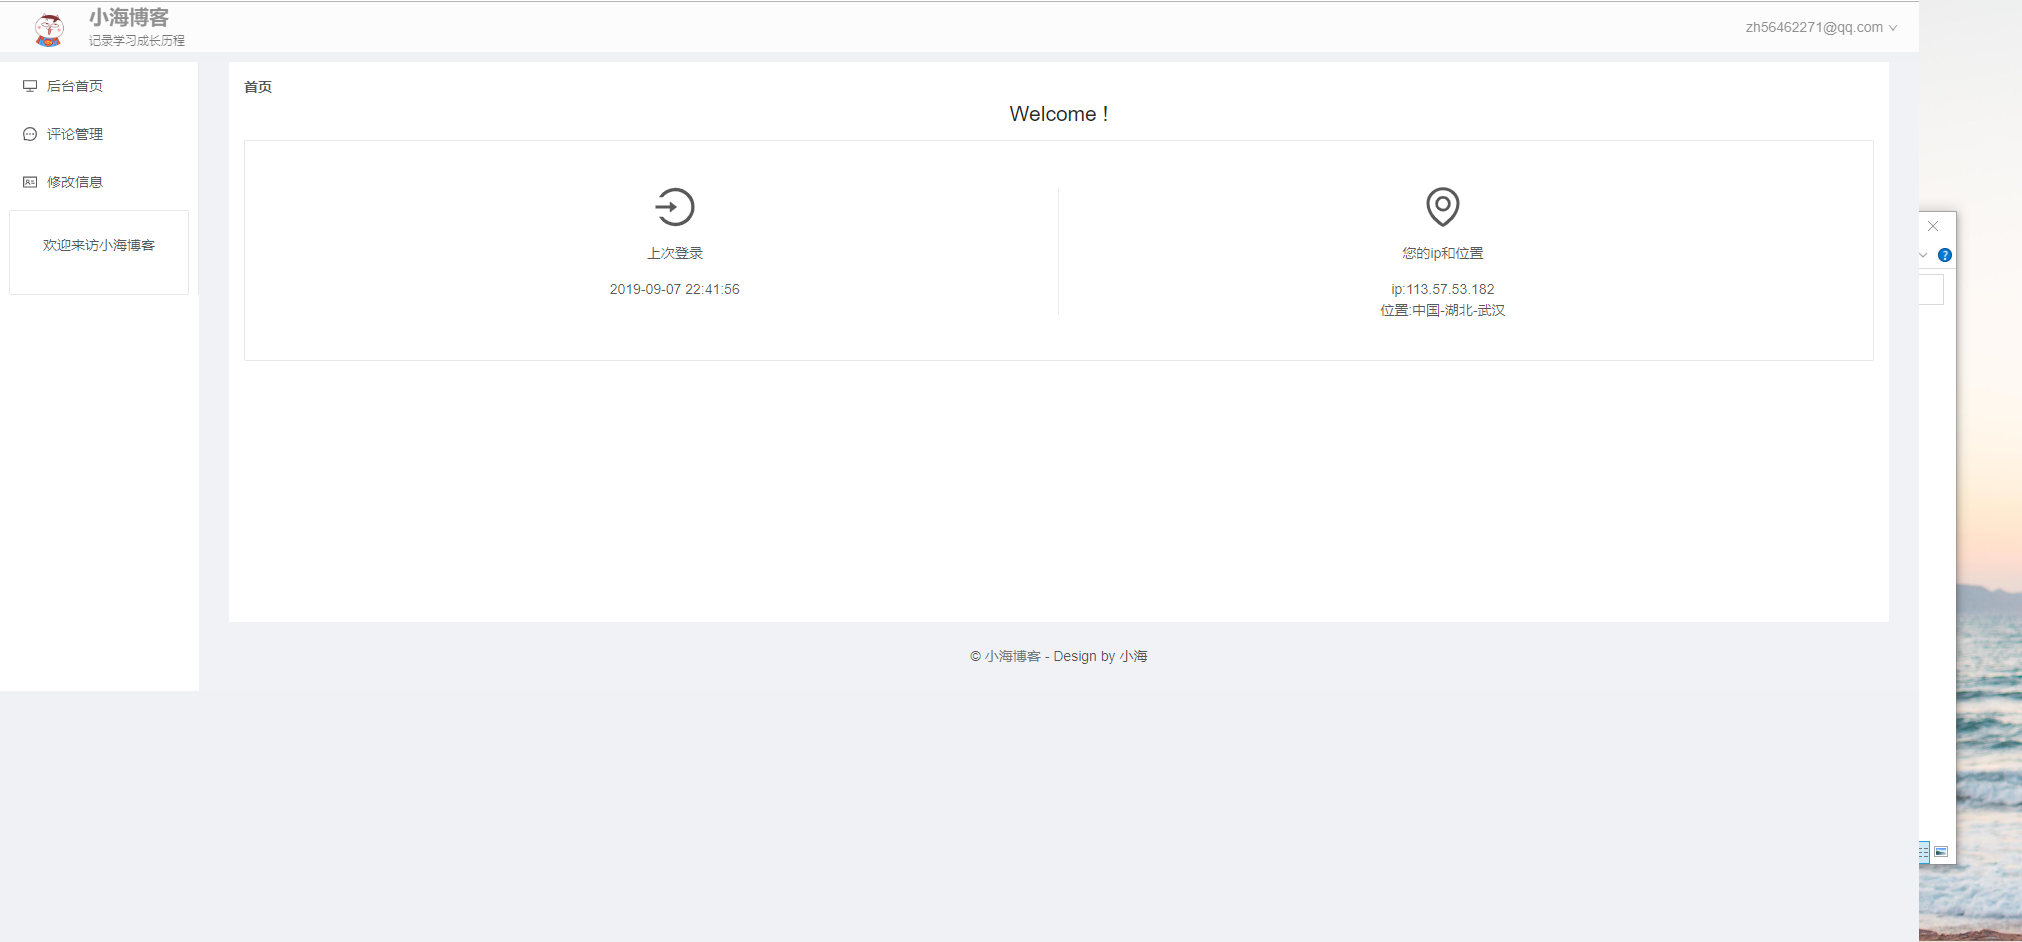The image size is (2022, 942).
Task: Click the 欢迎来访小海博客 notice card
Action: pyautogui.click(x=99, y=252)
